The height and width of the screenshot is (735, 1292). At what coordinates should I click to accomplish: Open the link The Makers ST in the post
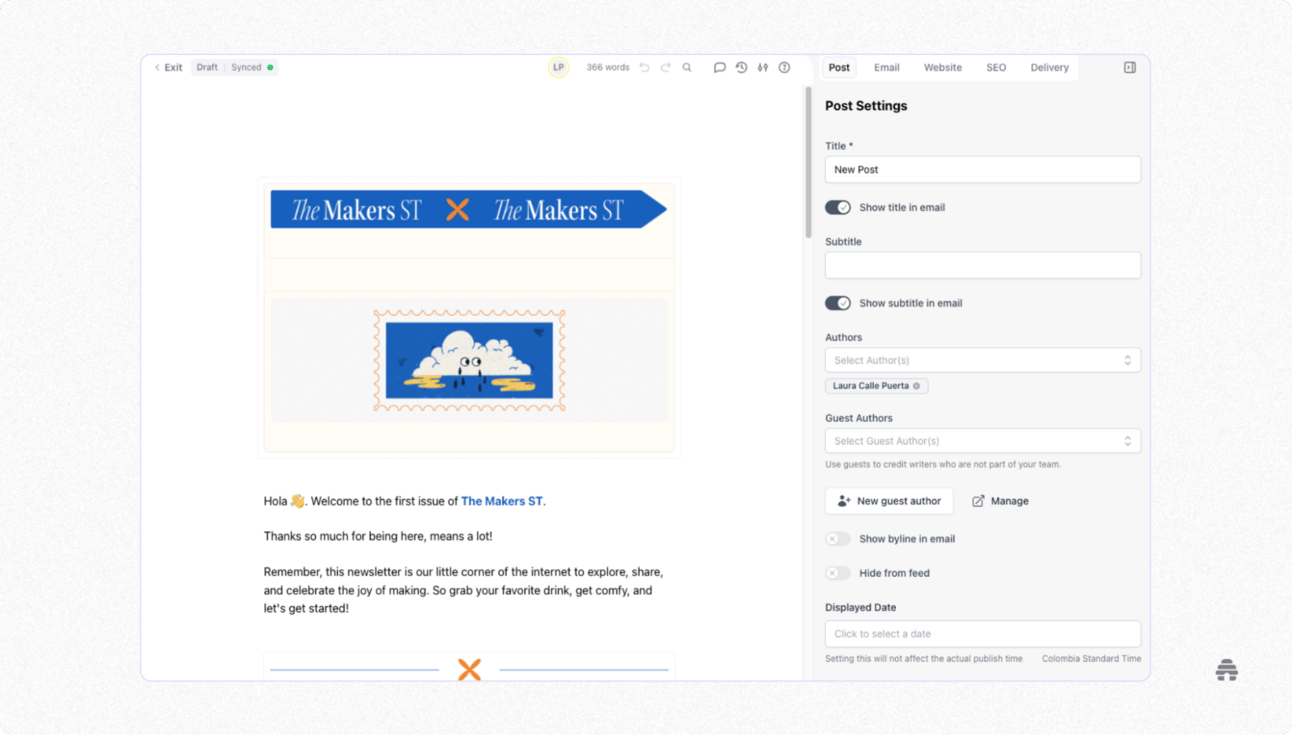[502, 501]
